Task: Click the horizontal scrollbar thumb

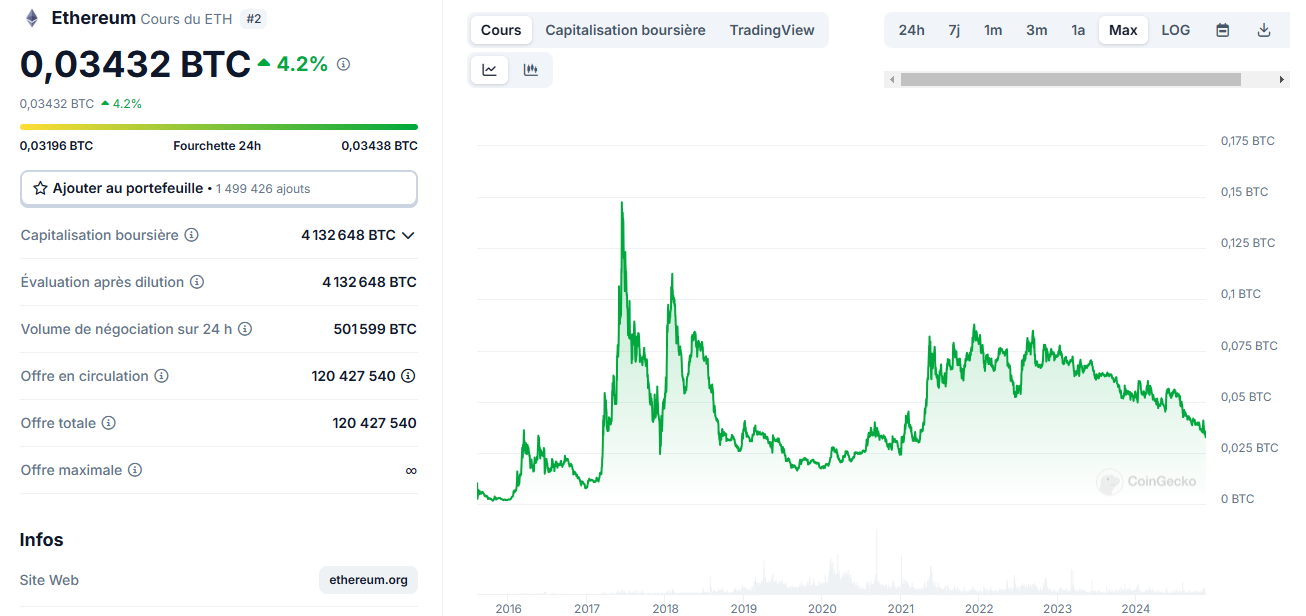Action: 1070,80
